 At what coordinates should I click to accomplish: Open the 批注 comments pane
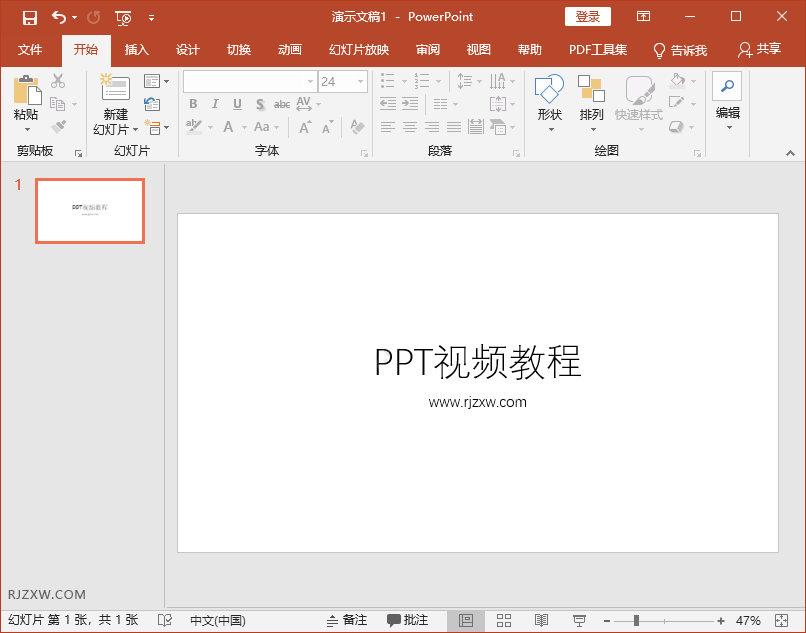point(407,620)
